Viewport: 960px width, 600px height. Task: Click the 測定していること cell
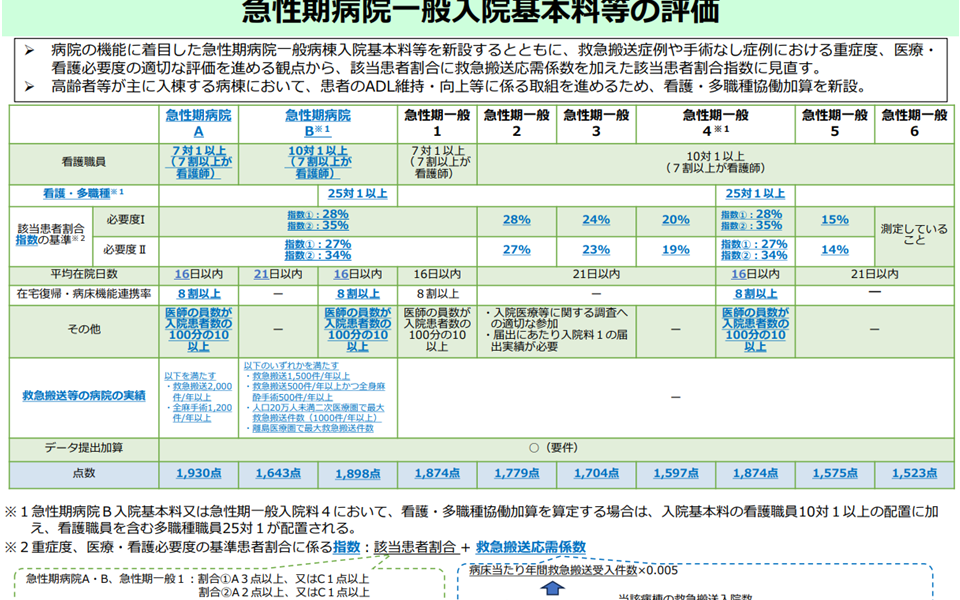pos(913,235)
